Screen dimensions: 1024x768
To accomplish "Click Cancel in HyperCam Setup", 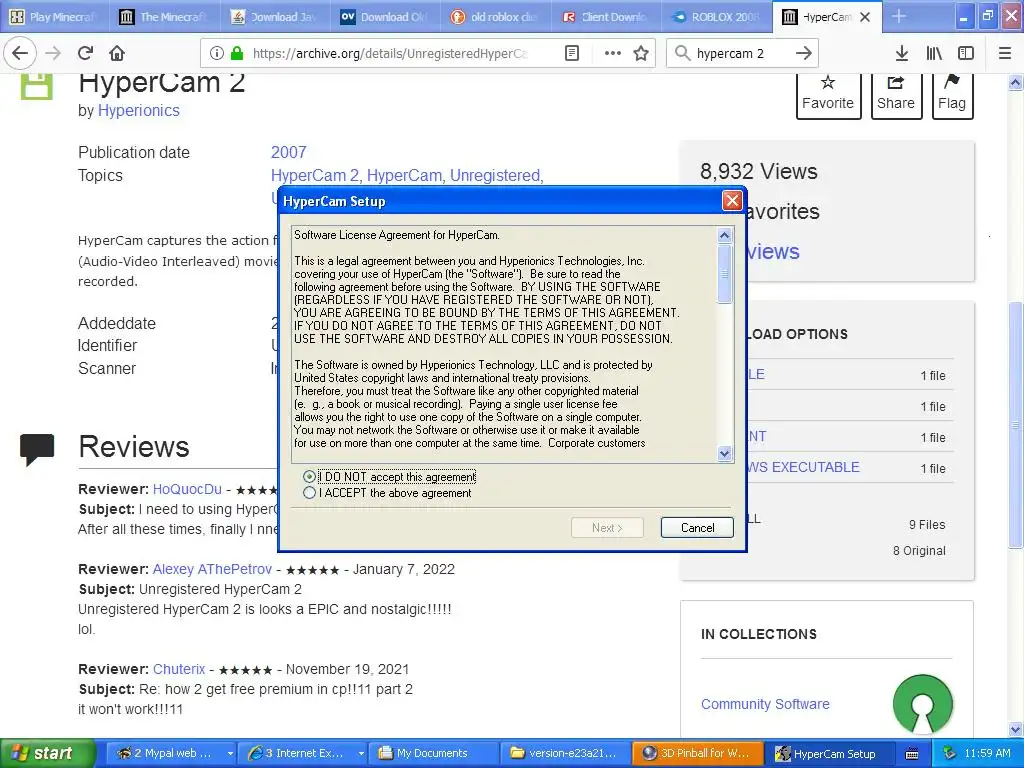I will pos(697,528).
